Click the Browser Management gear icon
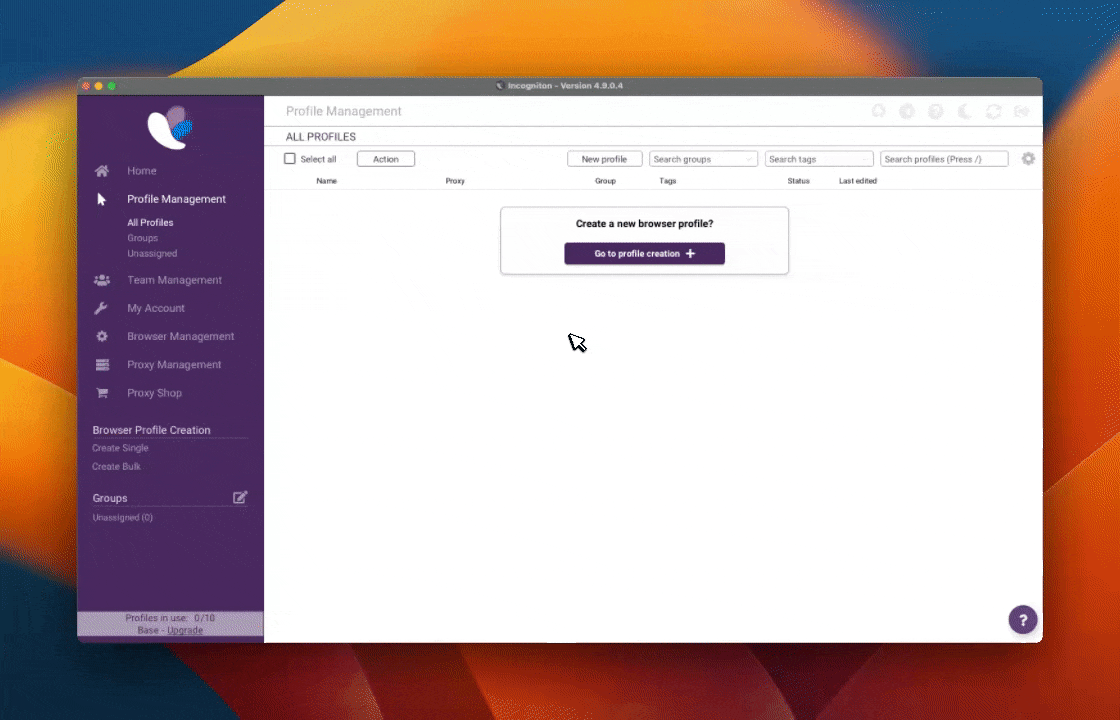1120x720 pixels. point(102,336)
